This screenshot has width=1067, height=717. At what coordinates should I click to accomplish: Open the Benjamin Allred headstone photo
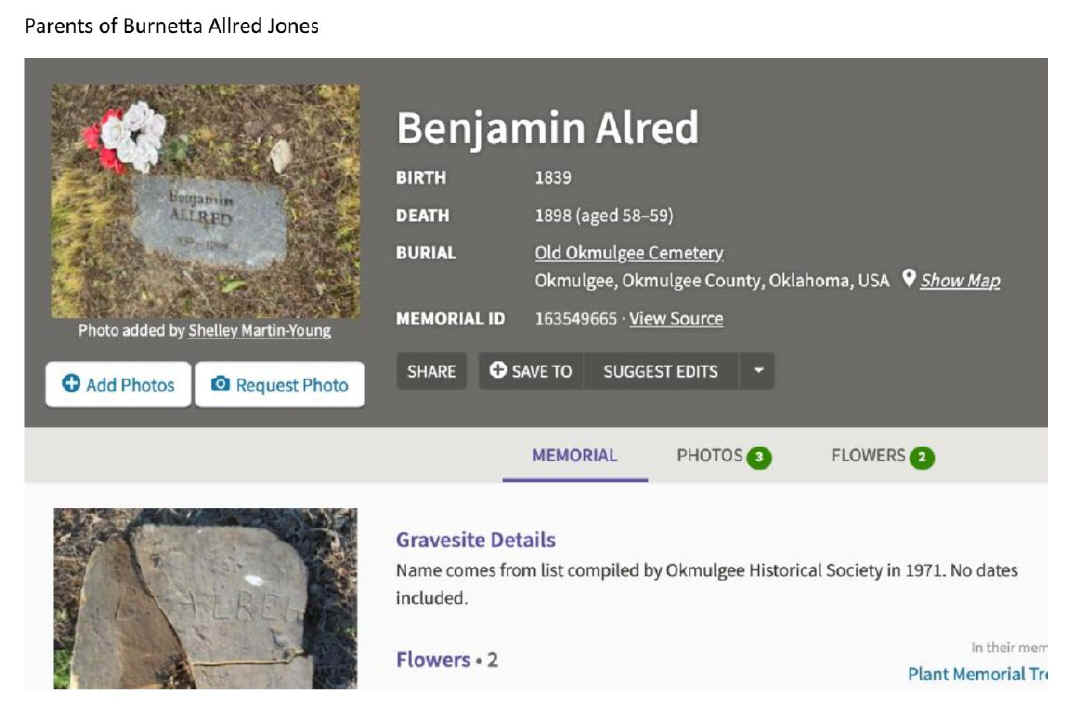click(205, 200)
